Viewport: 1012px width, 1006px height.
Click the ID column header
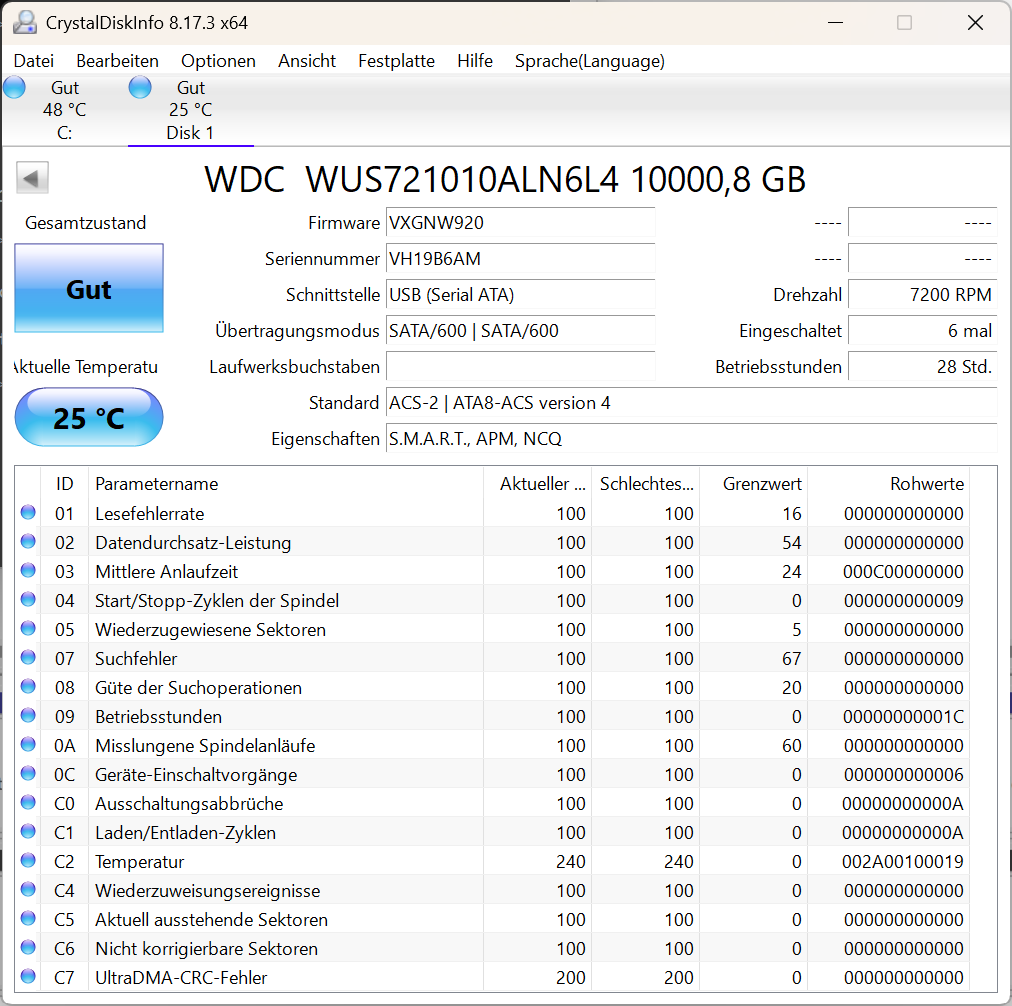click(65, 483)
